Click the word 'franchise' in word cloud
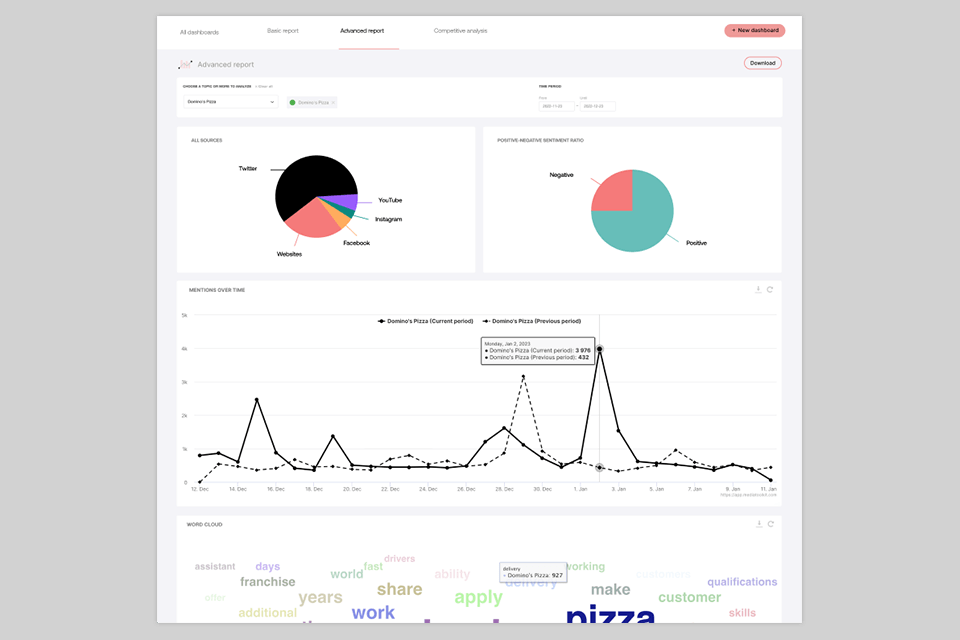The height and width of the screenshot is (640, 960). (268, 582)
